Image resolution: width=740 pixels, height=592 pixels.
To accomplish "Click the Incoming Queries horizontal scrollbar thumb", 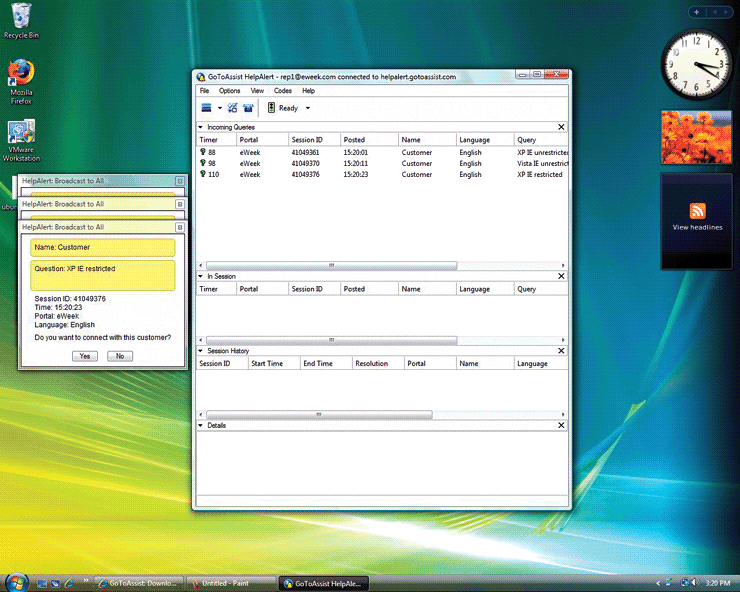I will click(331, 265).
